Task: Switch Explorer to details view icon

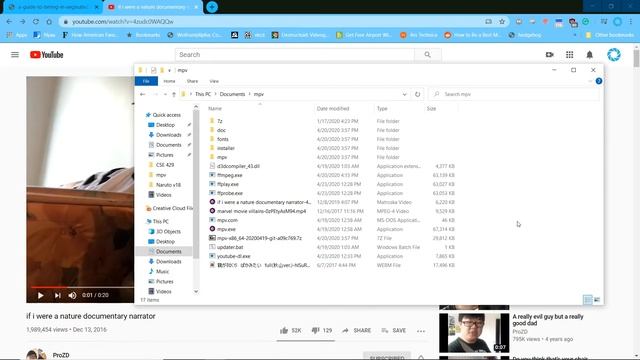Action: tap(587, 300)
